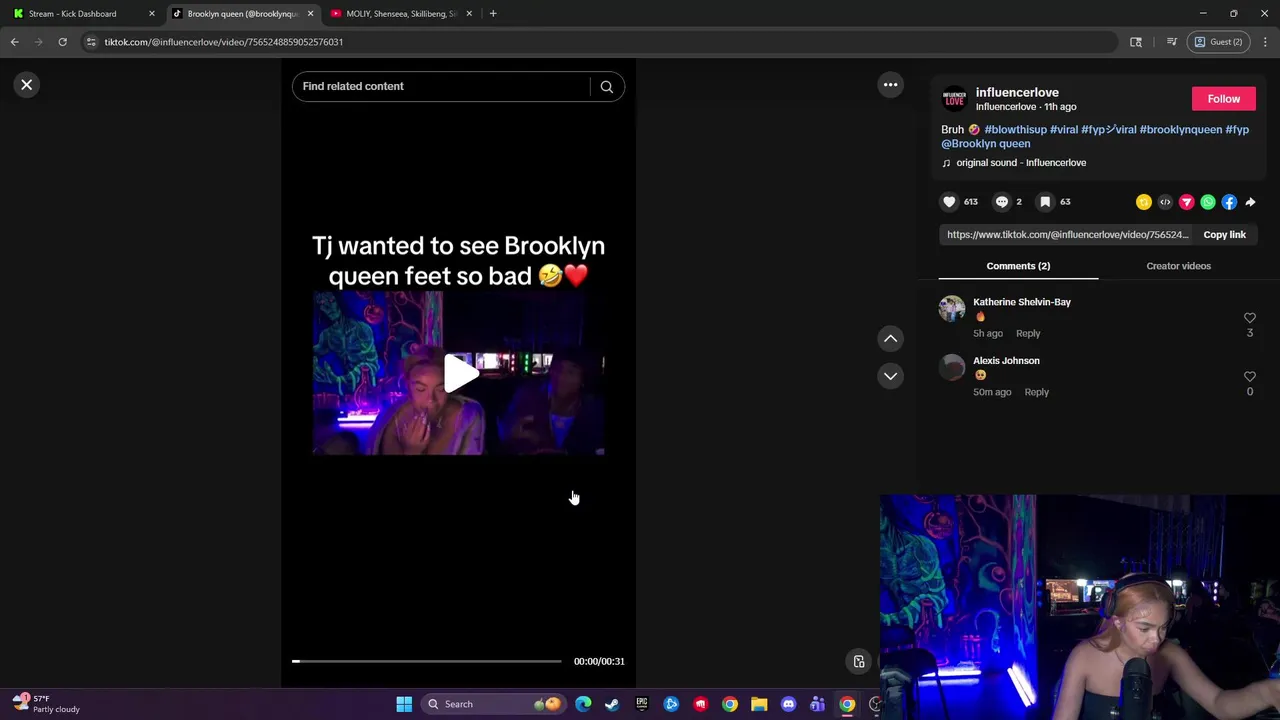This screenshot has width=1280, height=720.
Task: Repost the video using yellow repost icon
Action: 1144,202
